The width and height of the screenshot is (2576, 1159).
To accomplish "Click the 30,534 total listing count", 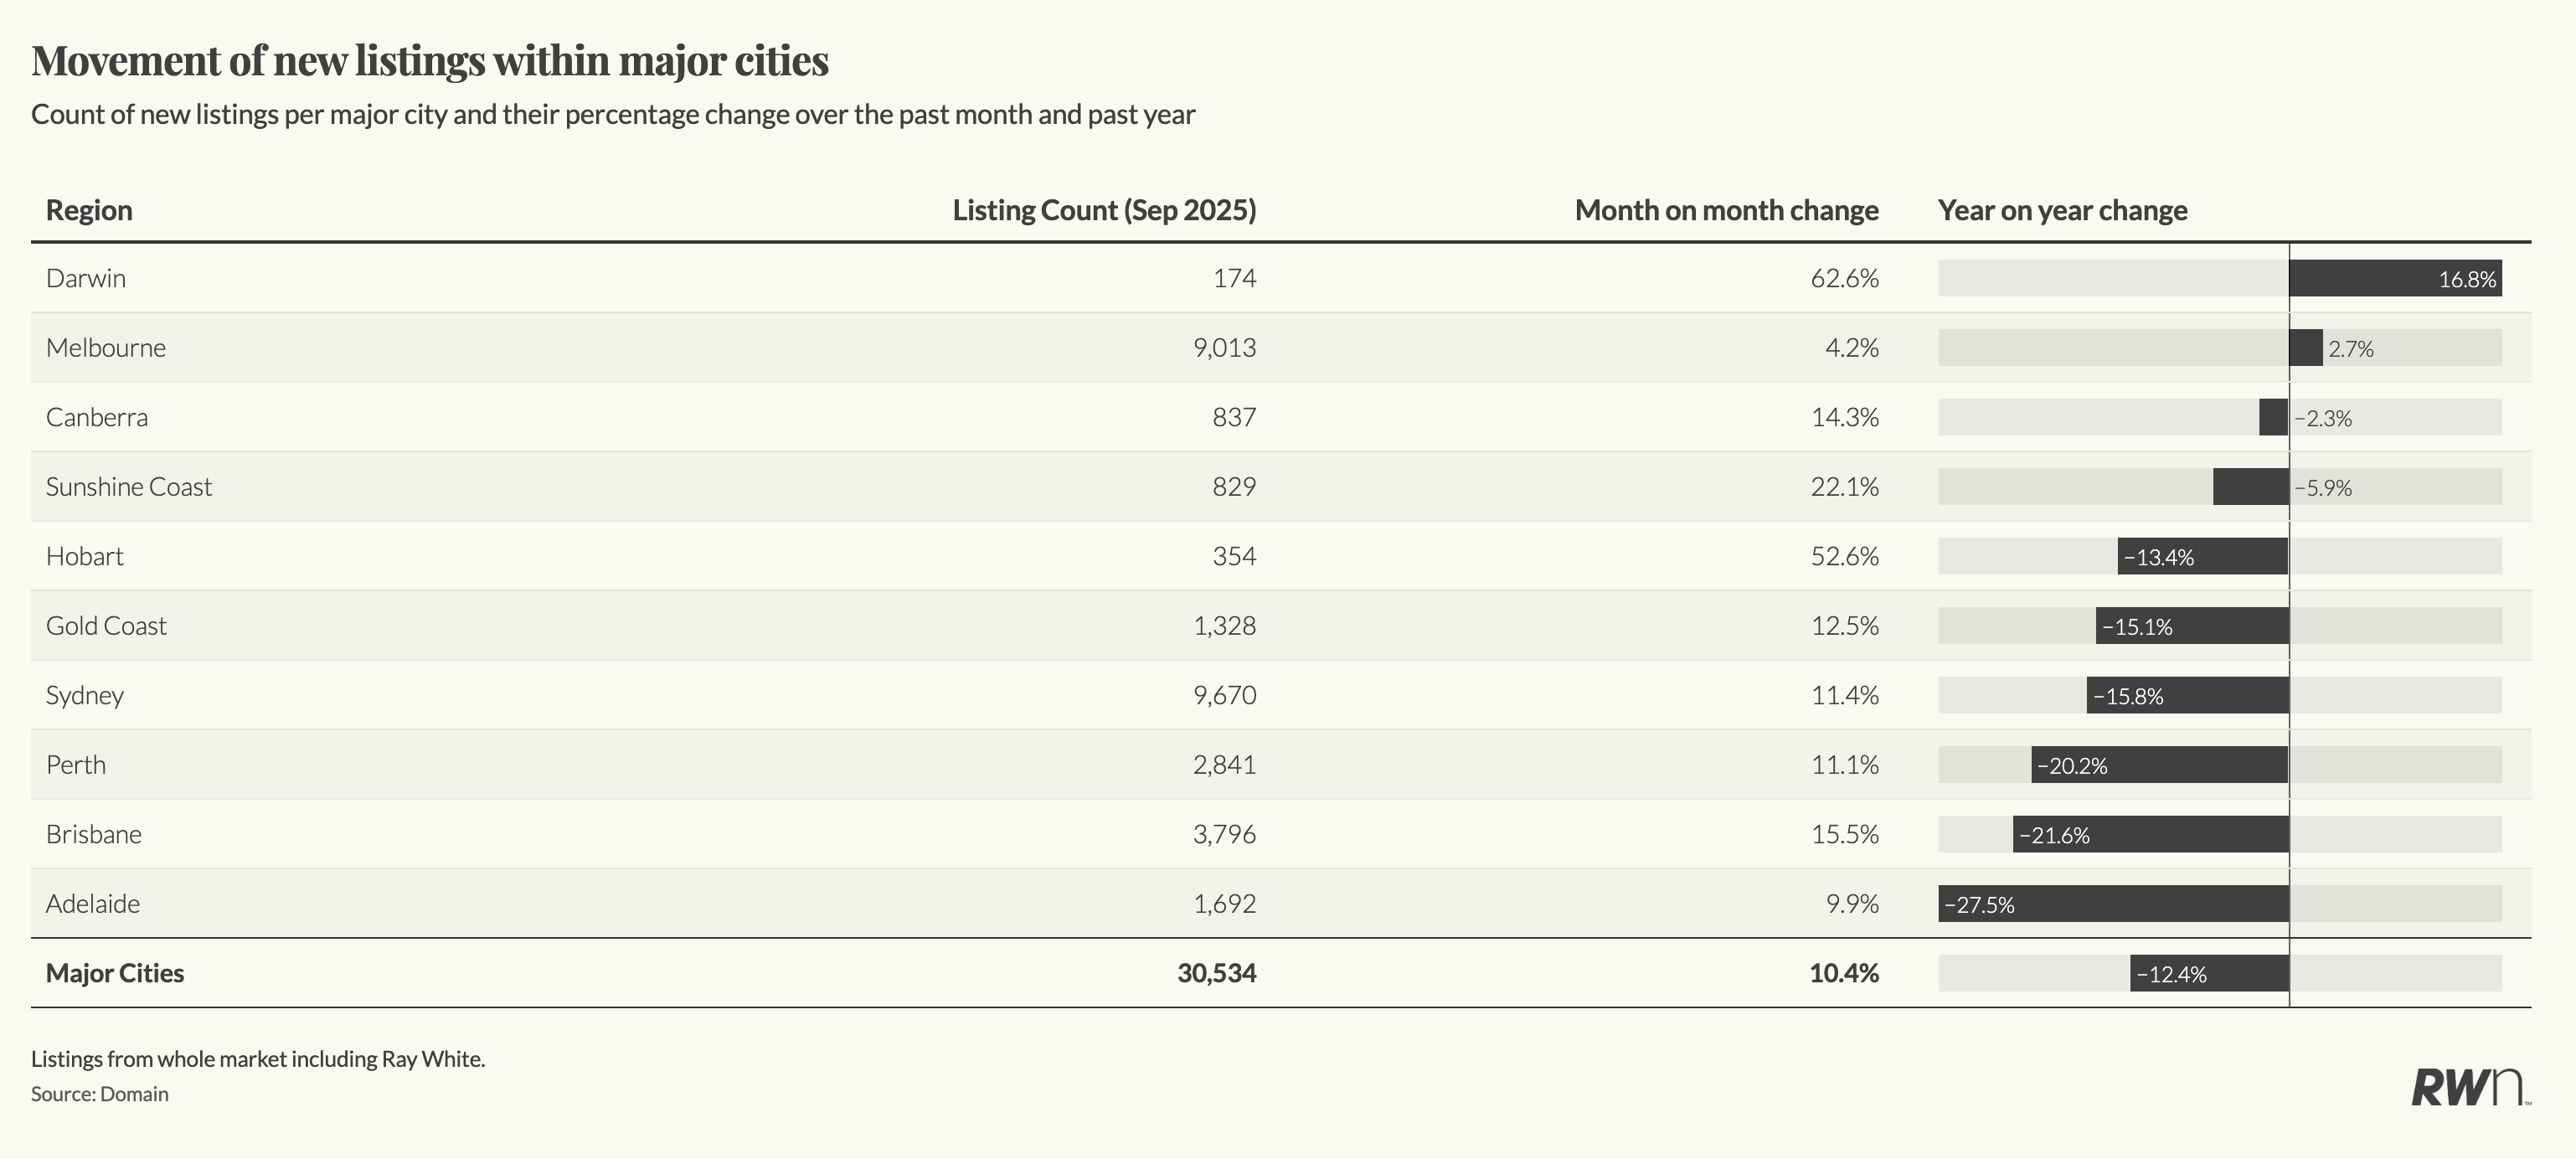I will [1216, 973].
